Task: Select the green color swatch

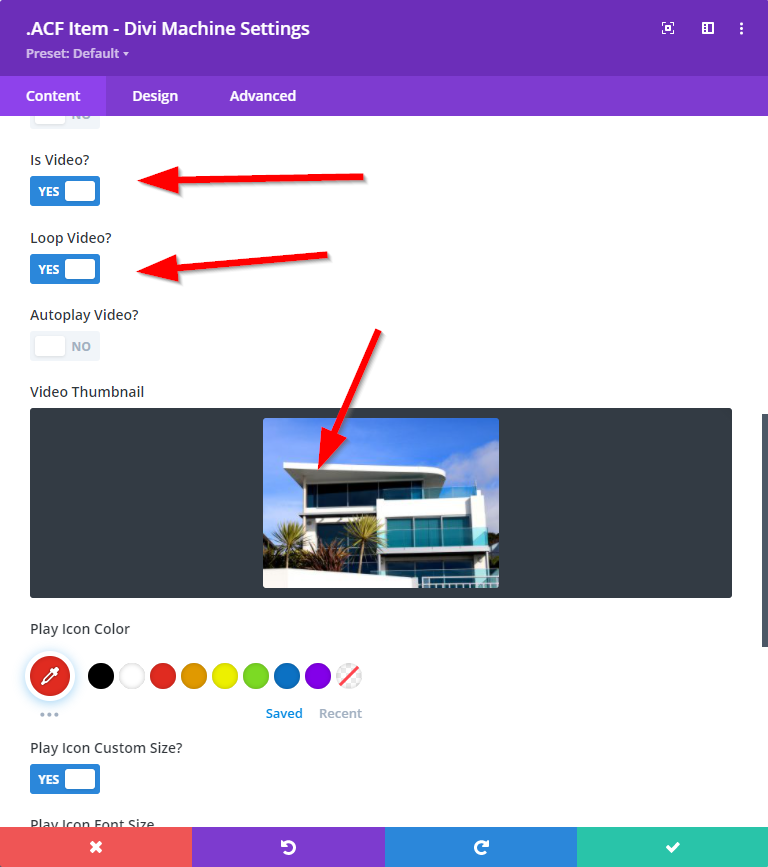Action: point(256,676)
